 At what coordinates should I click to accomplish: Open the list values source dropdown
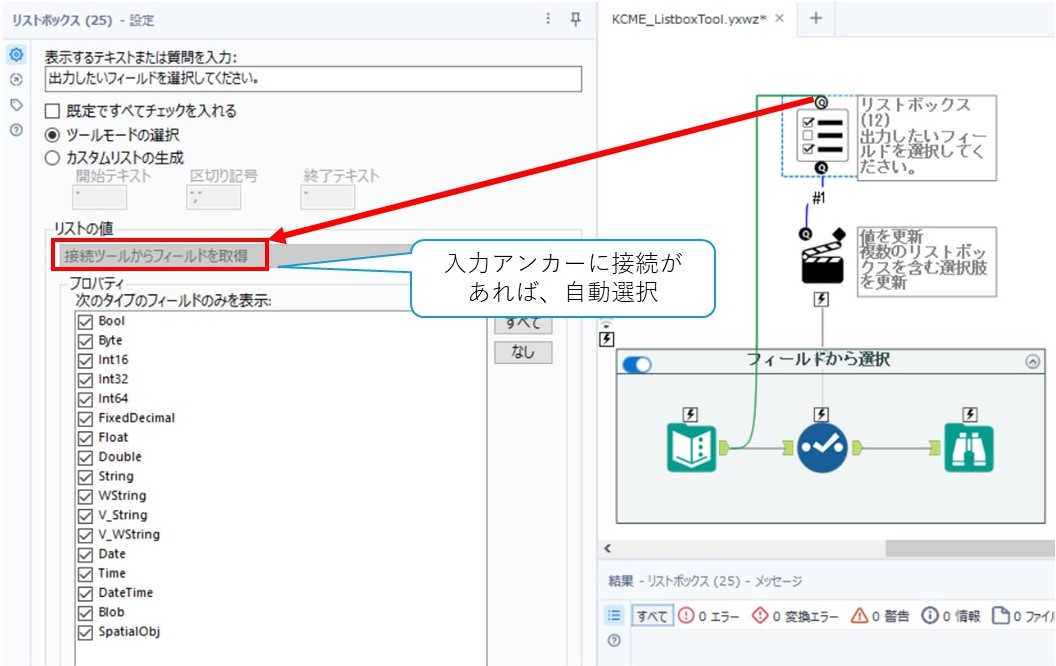160,256
